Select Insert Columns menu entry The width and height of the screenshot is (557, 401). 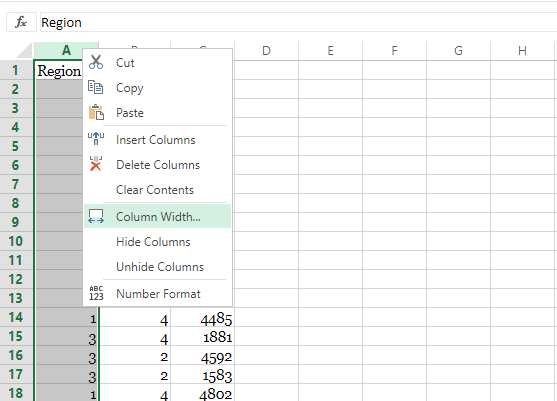point(158,140)
